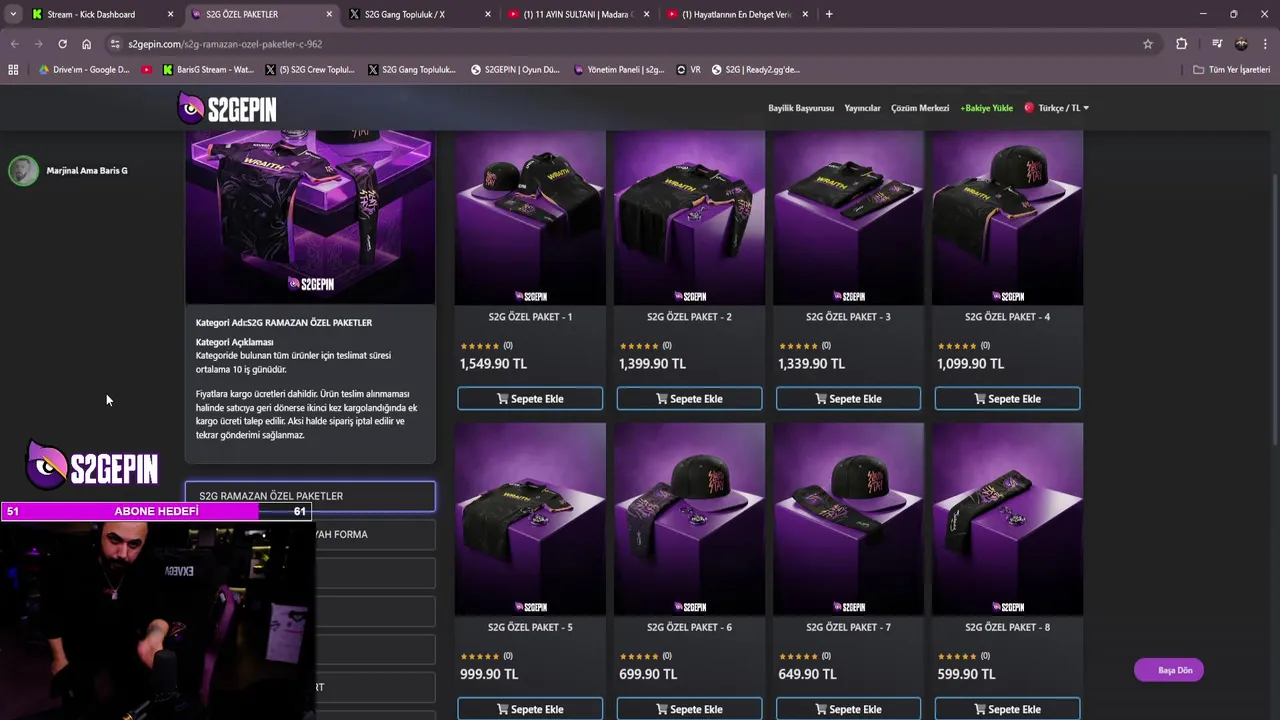Click the page vertical scrollbar

click(1274, 310)
